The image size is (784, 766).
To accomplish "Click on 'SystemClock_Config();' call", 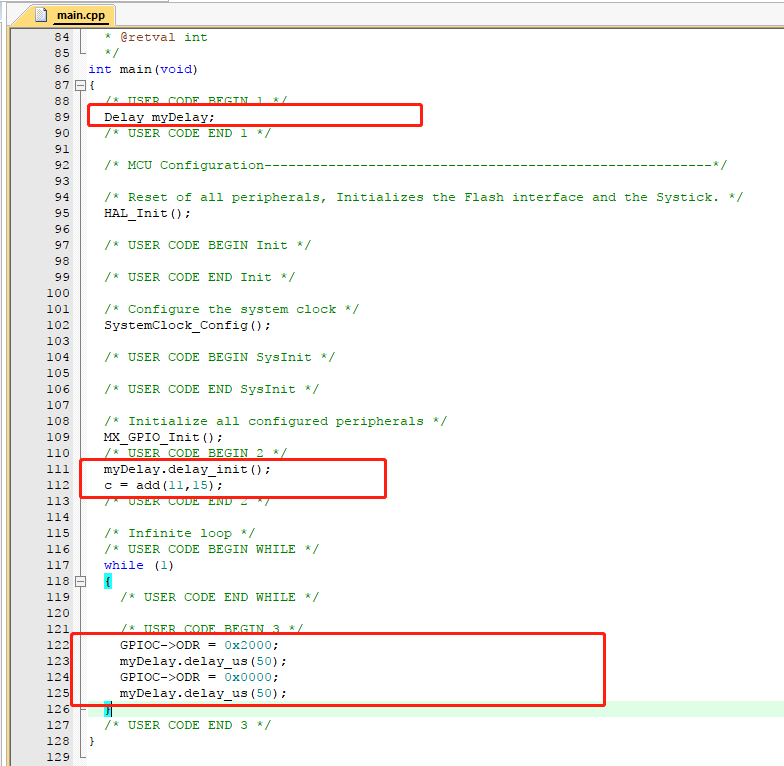I will click(187, 326).
